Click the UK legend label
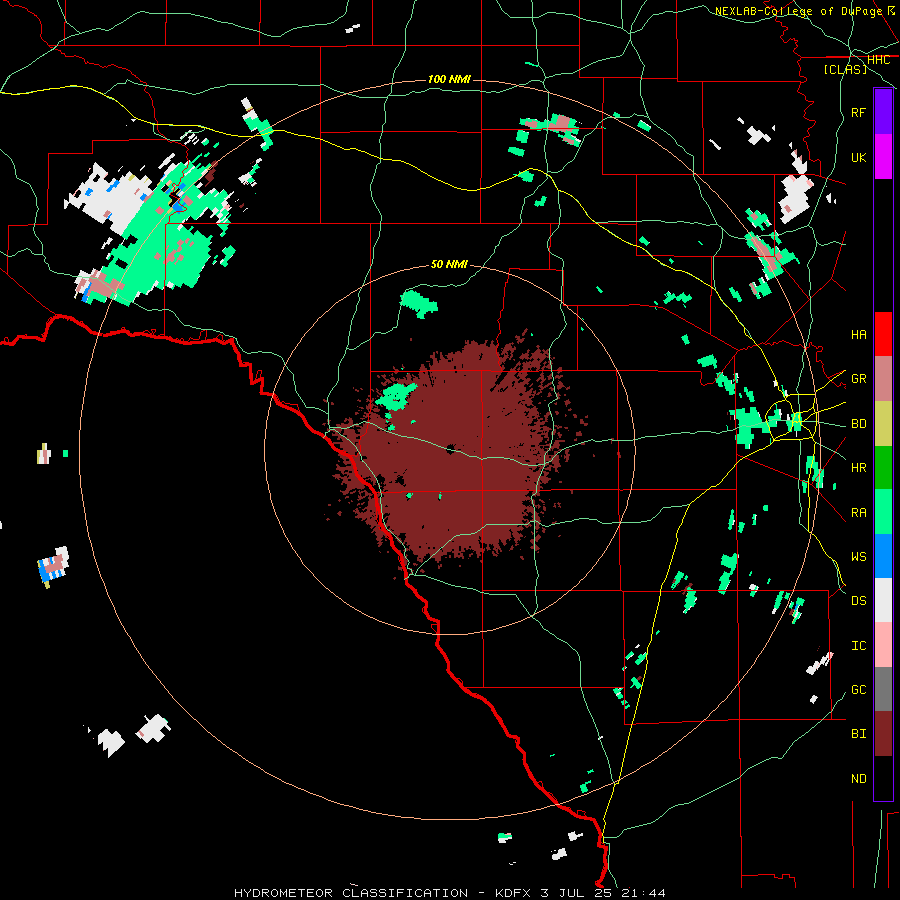 pos(858,157)
